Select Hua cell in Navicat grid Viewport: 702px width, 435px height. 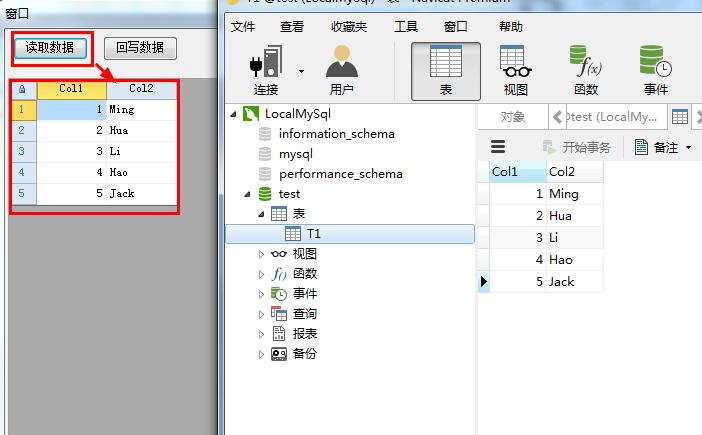coord(575,216)
